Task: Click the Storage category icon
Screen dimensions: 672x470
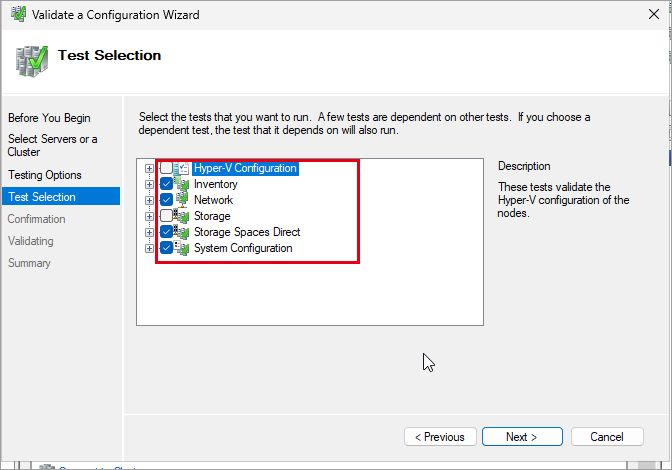Action: [182, 216]
